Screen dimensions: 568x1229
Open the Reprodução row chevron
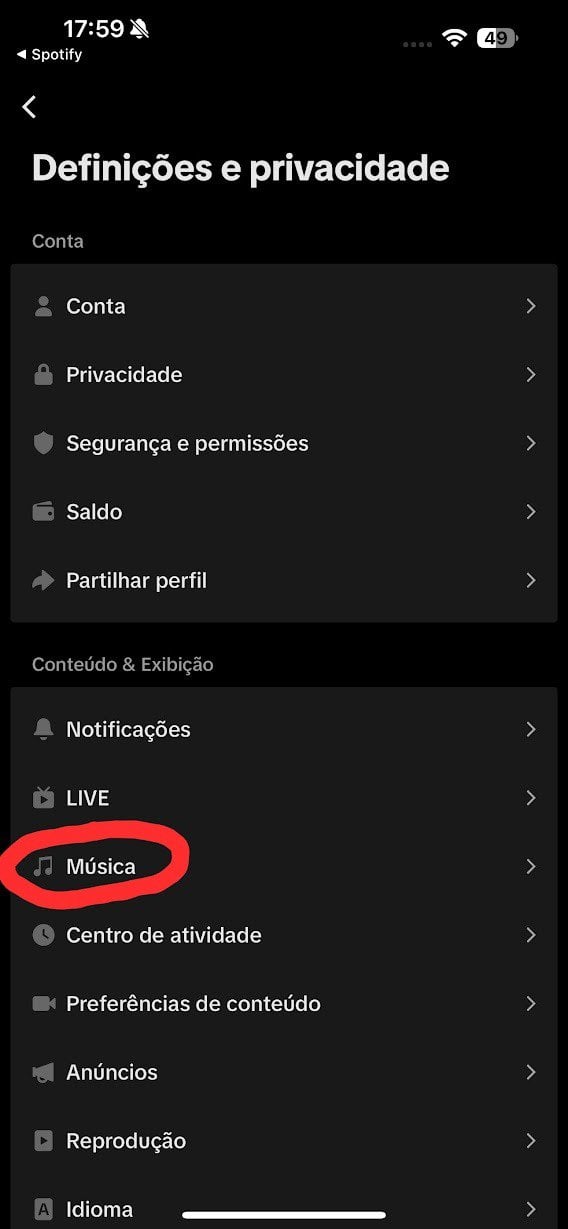pyautogui.click(x=531, y=1140)
